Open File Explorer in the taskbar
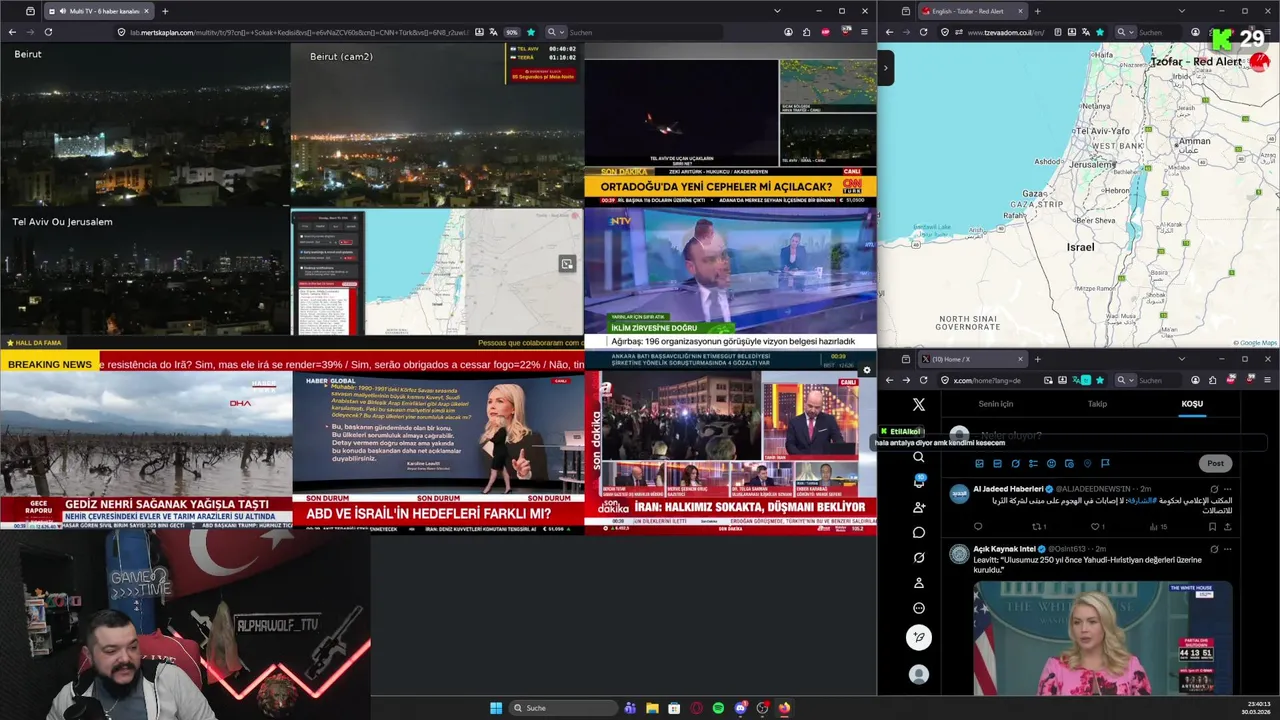 [652, 708]
